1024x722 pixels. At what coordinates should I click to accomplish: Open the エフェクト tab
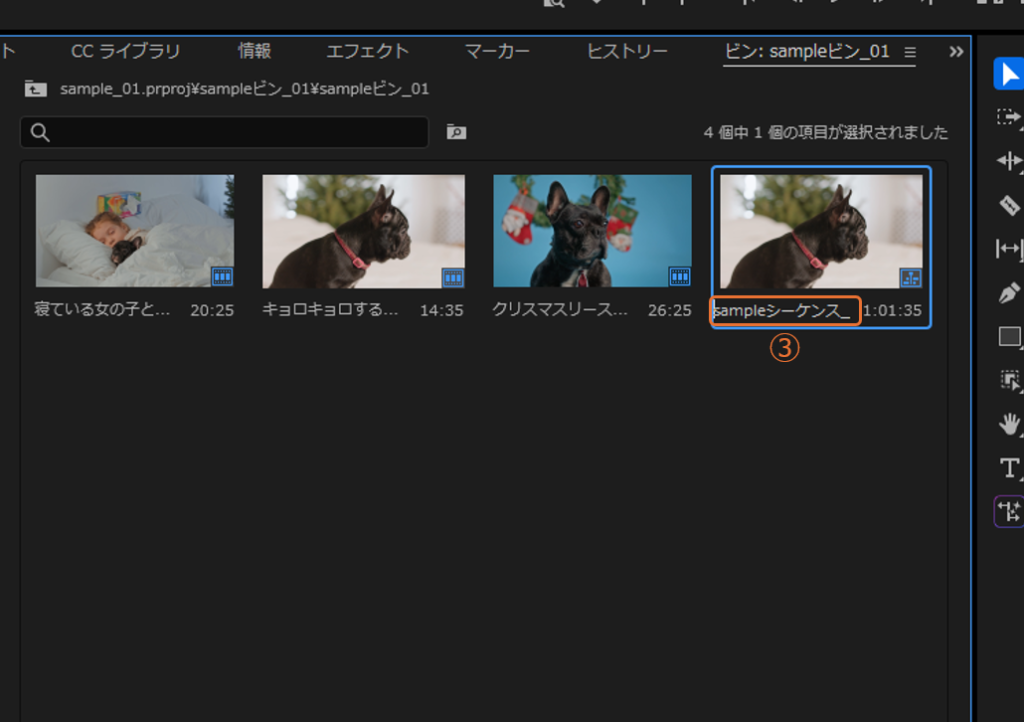pyautogui.click(x=367, y=52)
